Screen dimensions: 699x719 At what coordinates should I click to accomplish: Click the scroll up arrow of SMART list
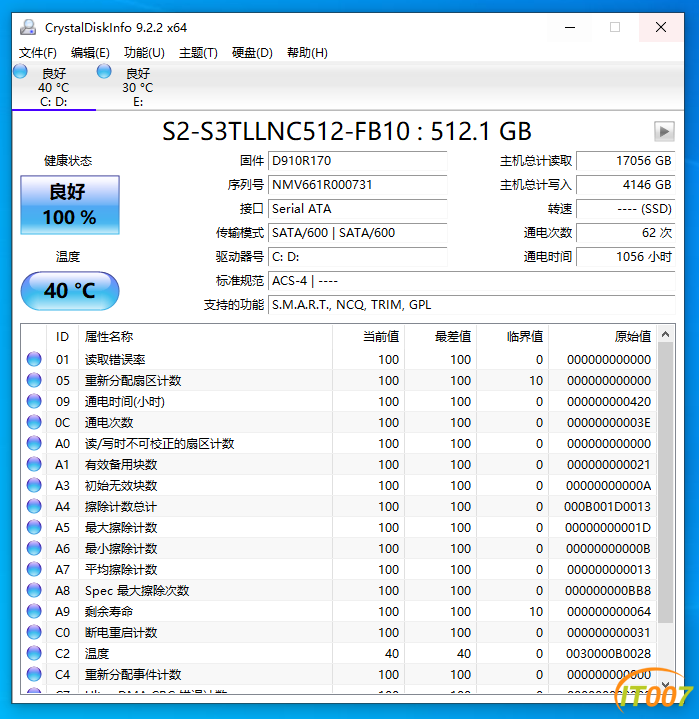pos(666,334)
